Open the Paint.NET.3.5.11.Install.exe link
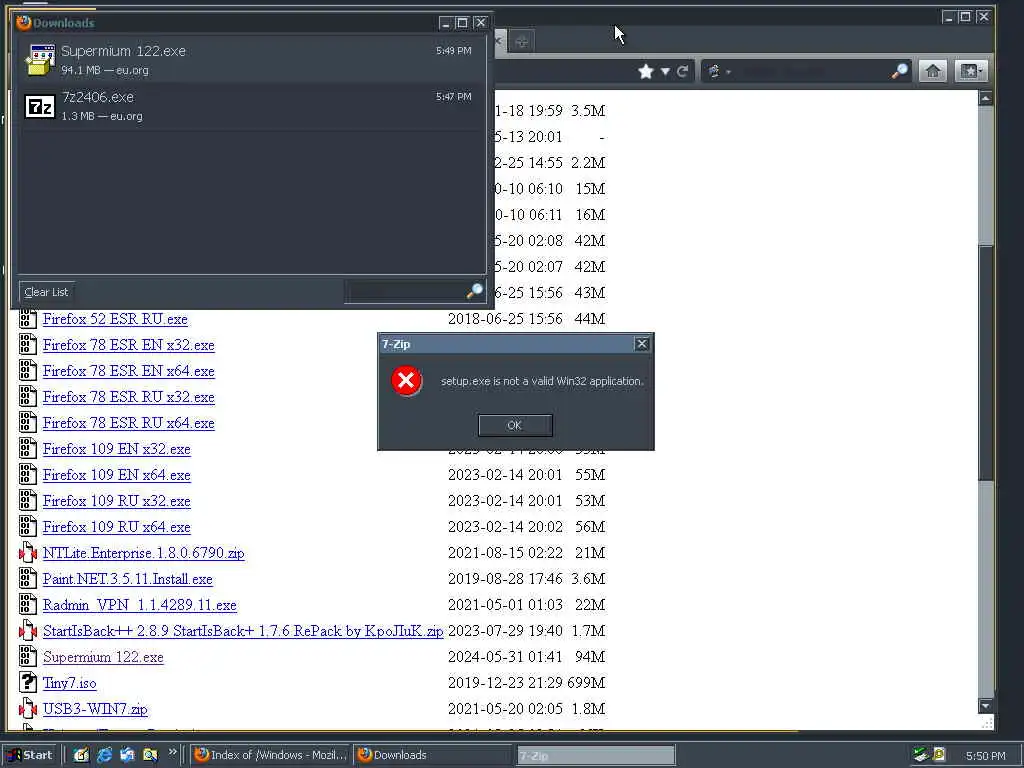 pyautogui.click(x=128, y=579)
